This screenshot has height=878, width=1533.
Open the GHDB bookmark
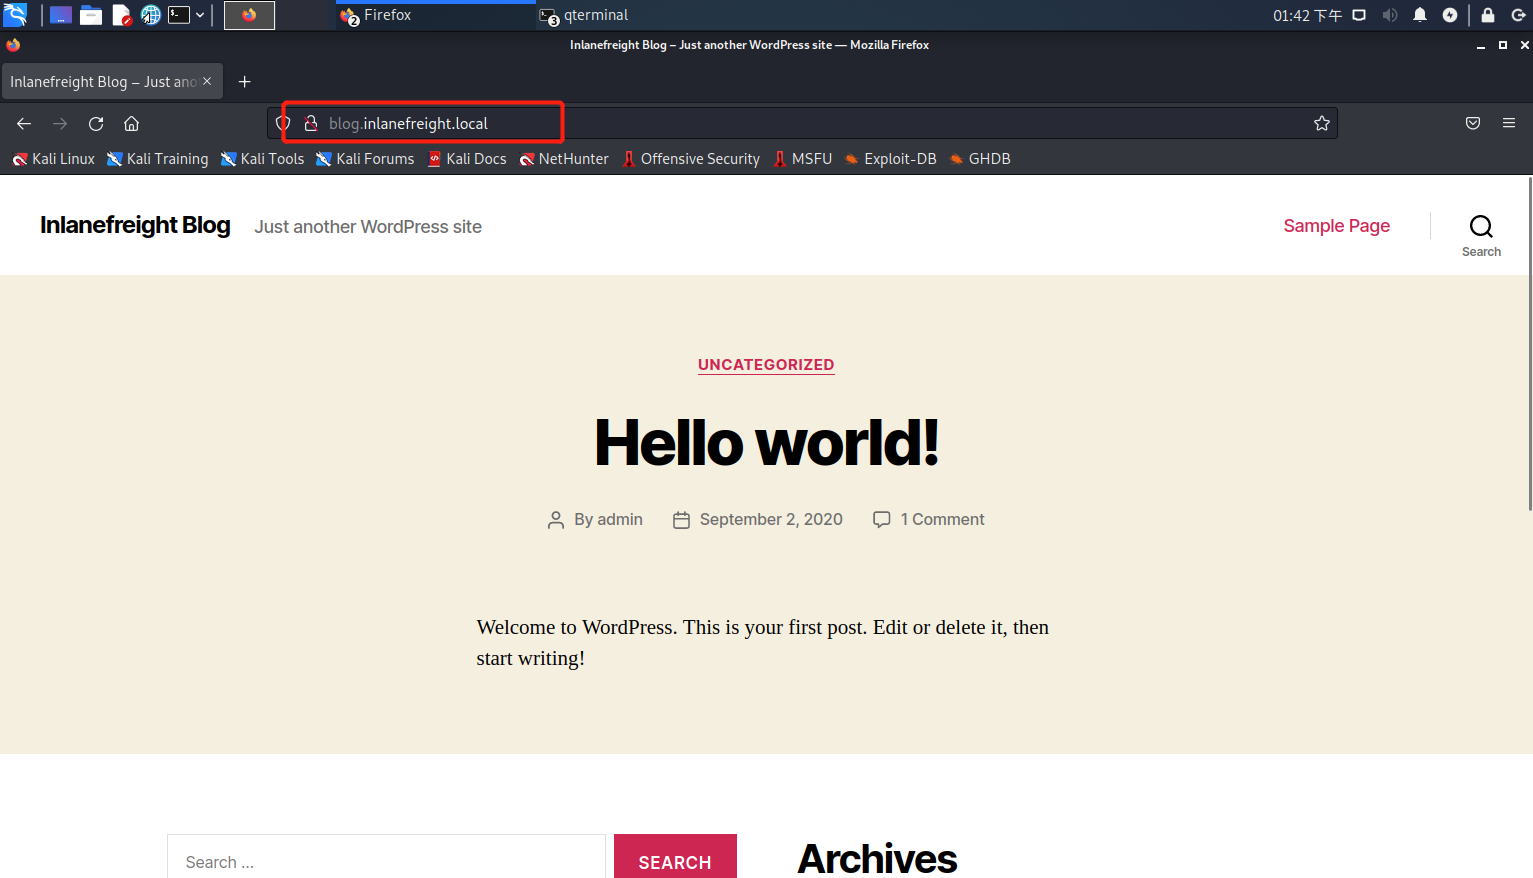[980, 159]
